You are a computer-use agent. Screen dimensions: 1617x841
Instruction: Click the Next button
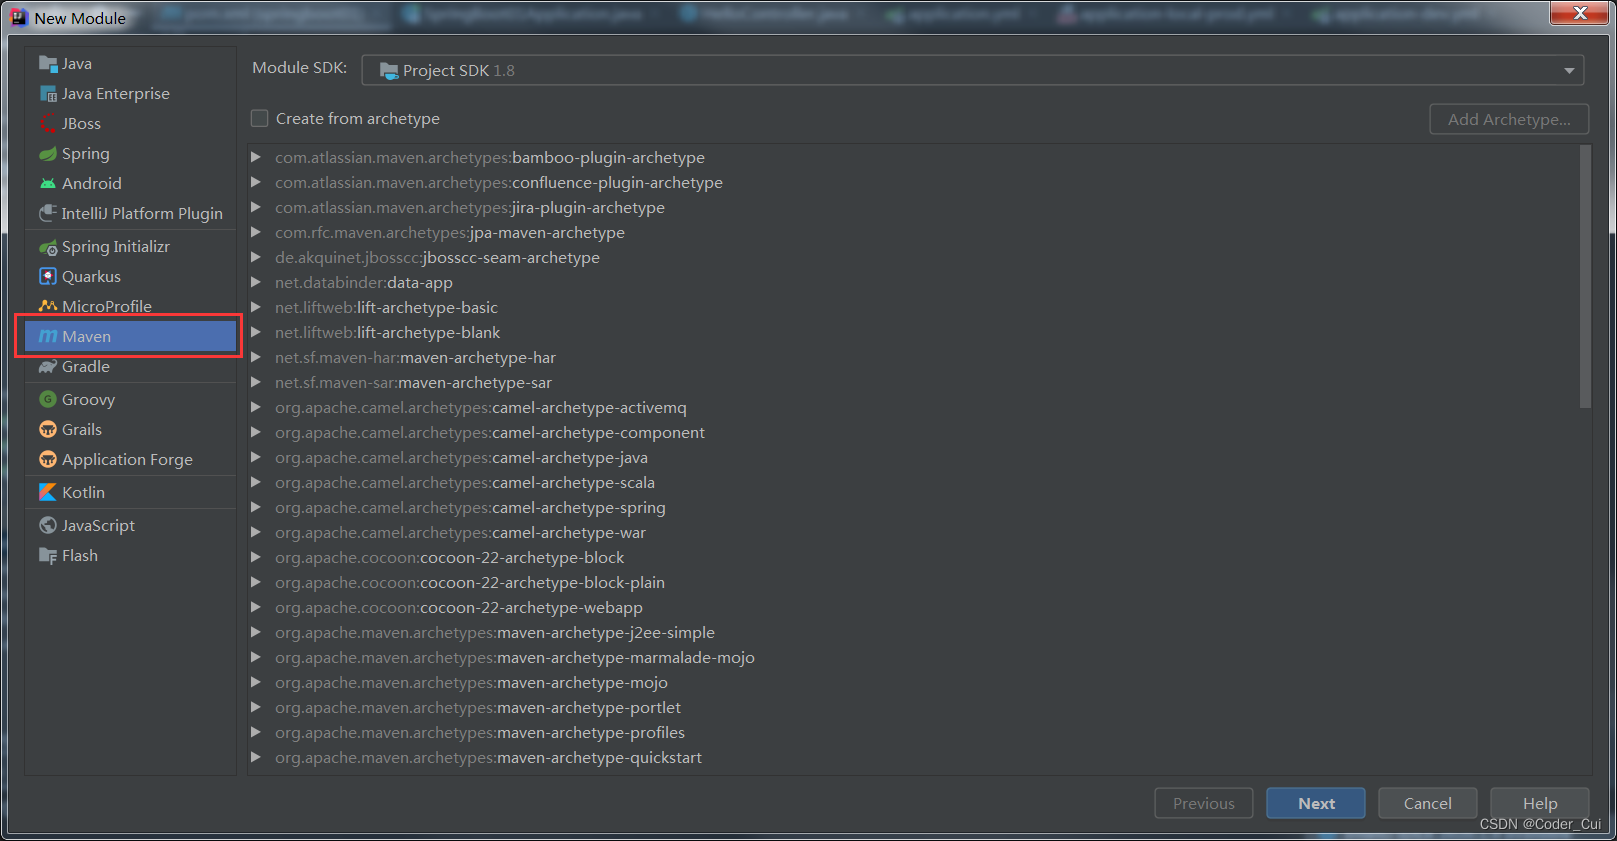click(x=1316, y=803)
